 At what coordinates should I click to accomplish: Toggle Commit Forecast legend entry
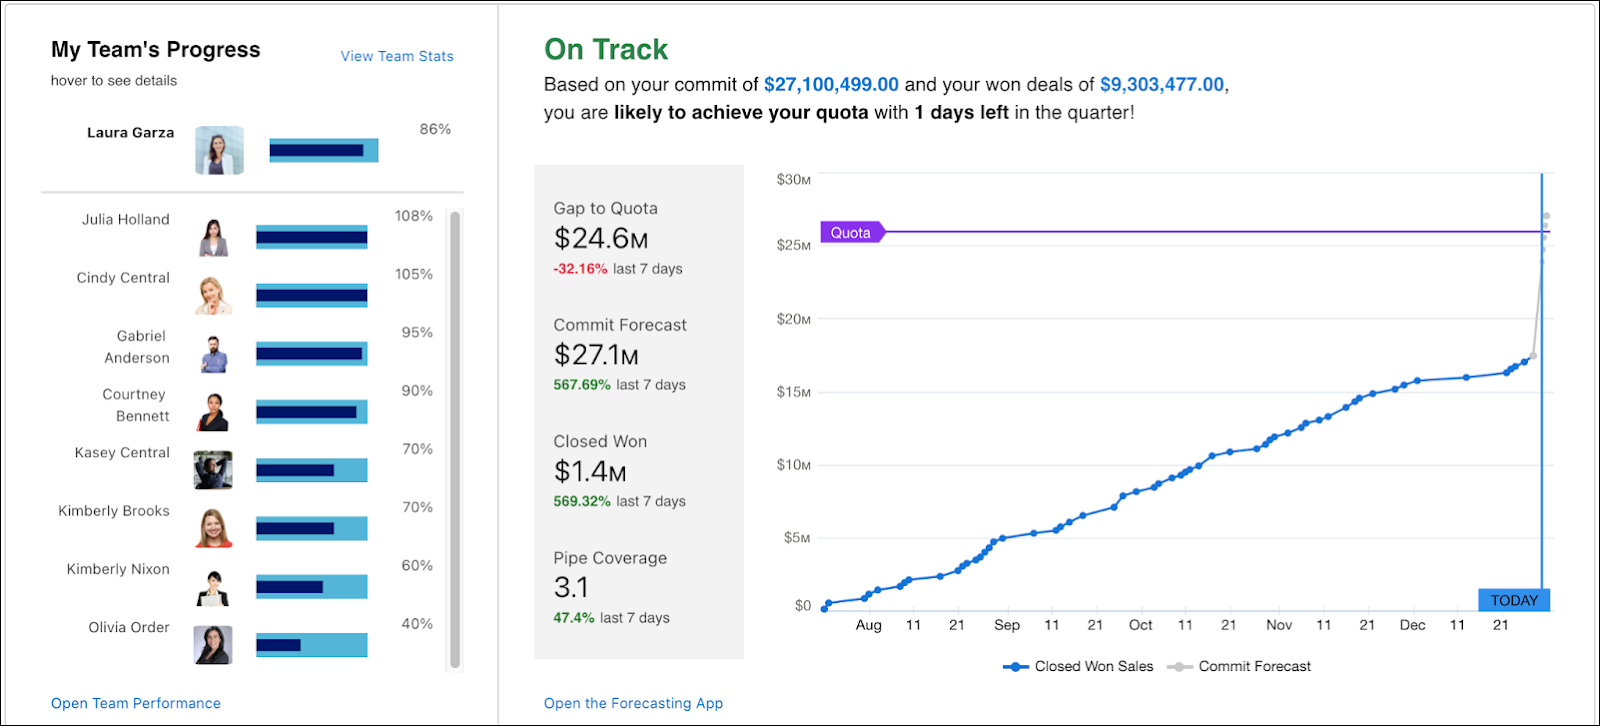[1239, 666]
